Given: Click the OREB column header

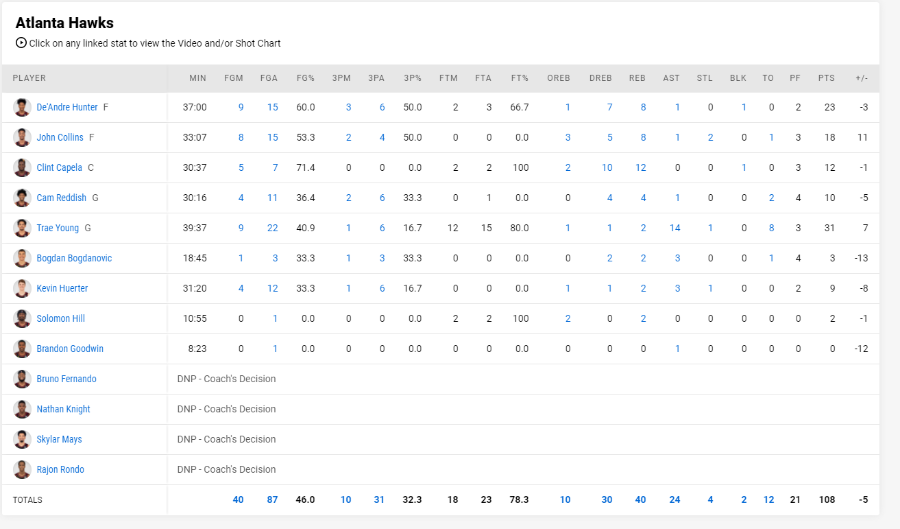Looking at the screenshot, I should pyautogui.click(x=558, y=78).
